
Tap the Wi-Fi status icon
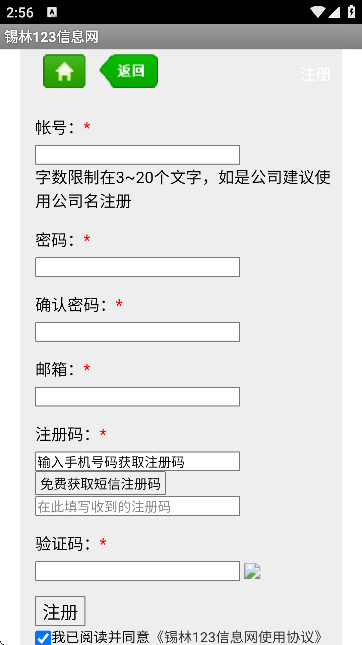[x=318, y=12]
